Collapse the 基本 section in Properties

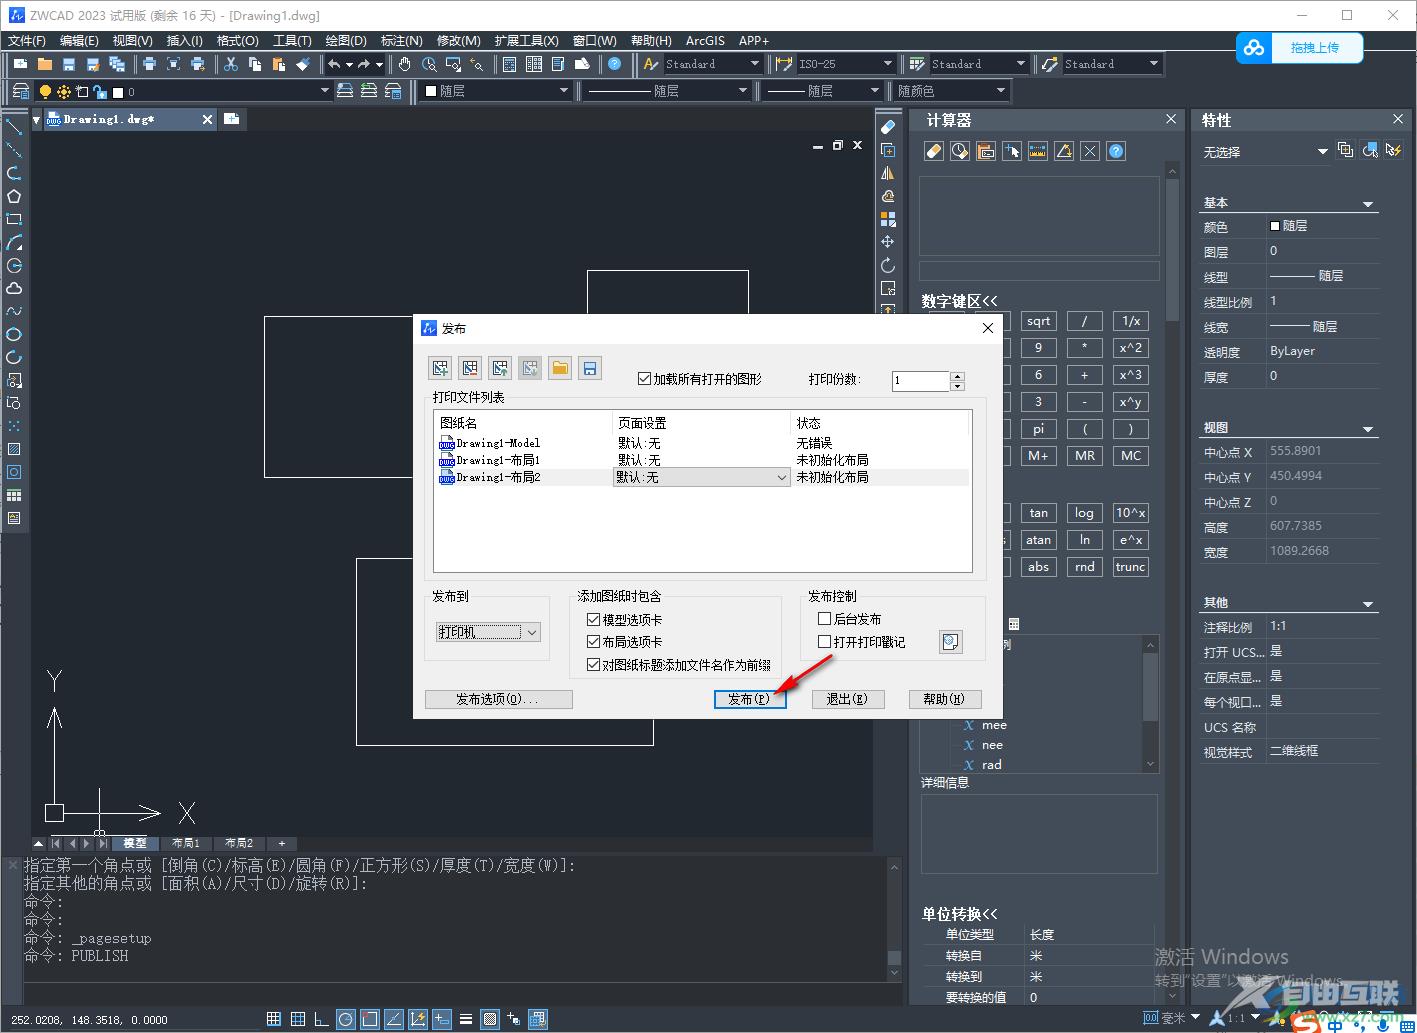pos(1368,204)
